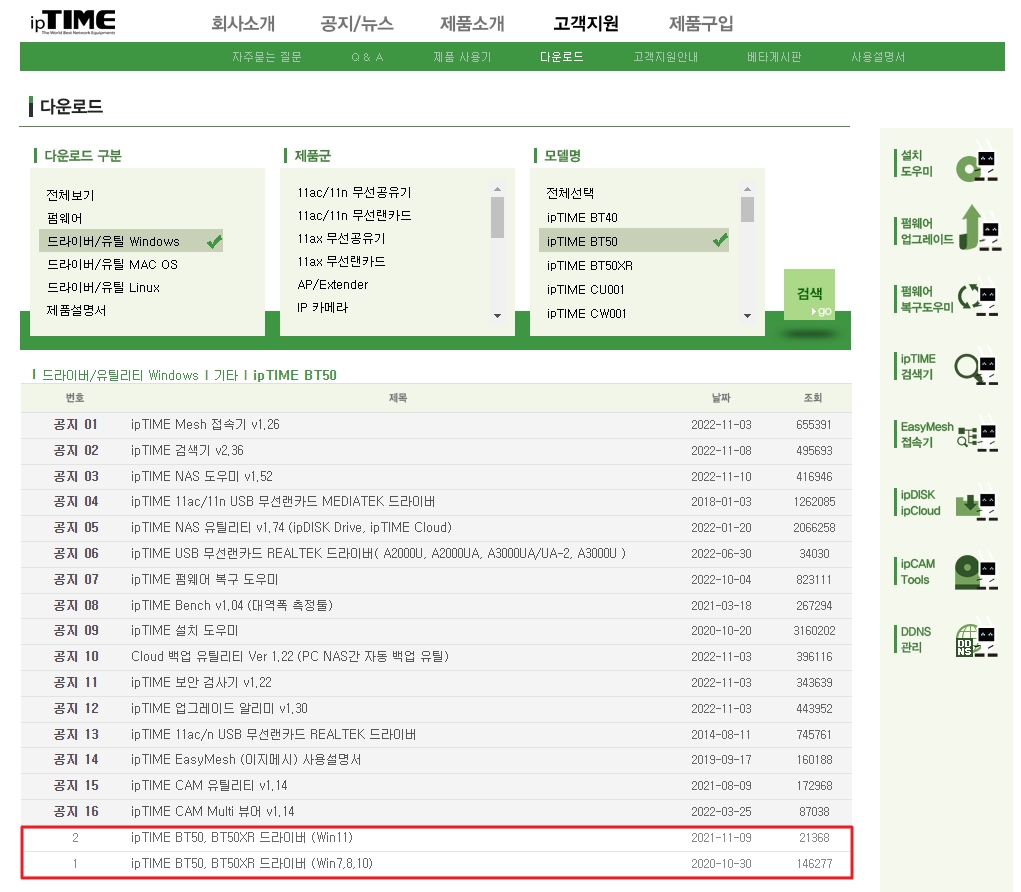Go to 제품 사용기 submenu
Screen dimensions: 1021x892
pyautogui.click(x=462, y=57)
